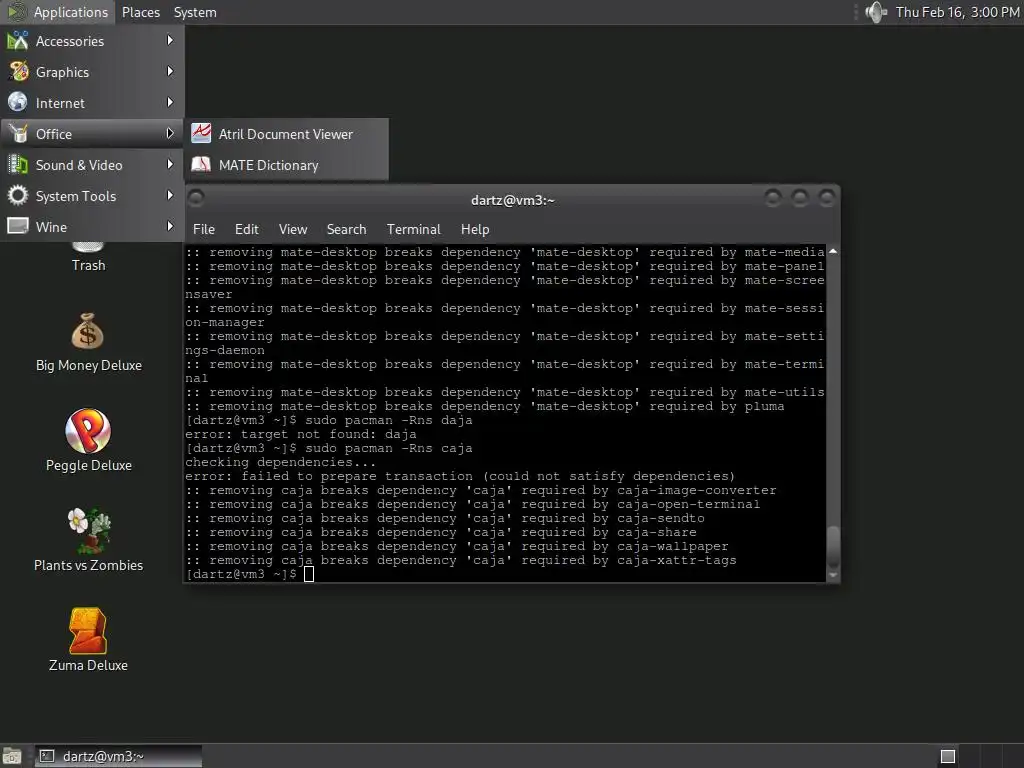Open System Tools submenu
1024x768 pixels.
pos(92,196)
